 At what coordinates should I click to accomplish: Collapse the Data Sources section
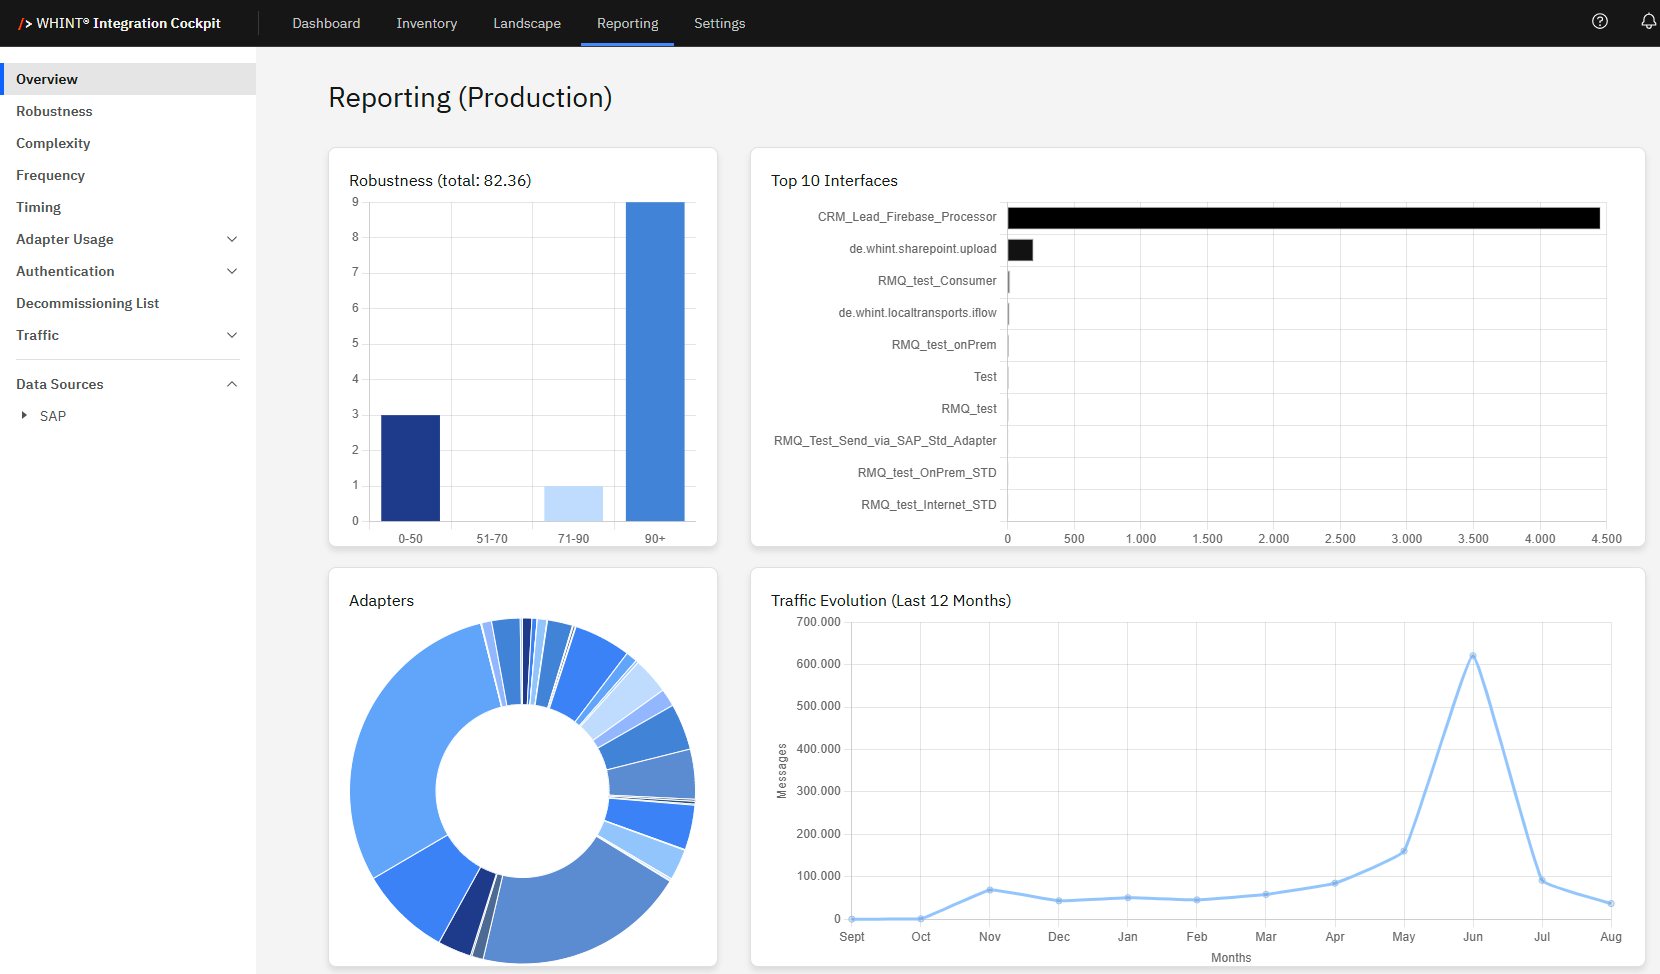click(x=232, y=384)
